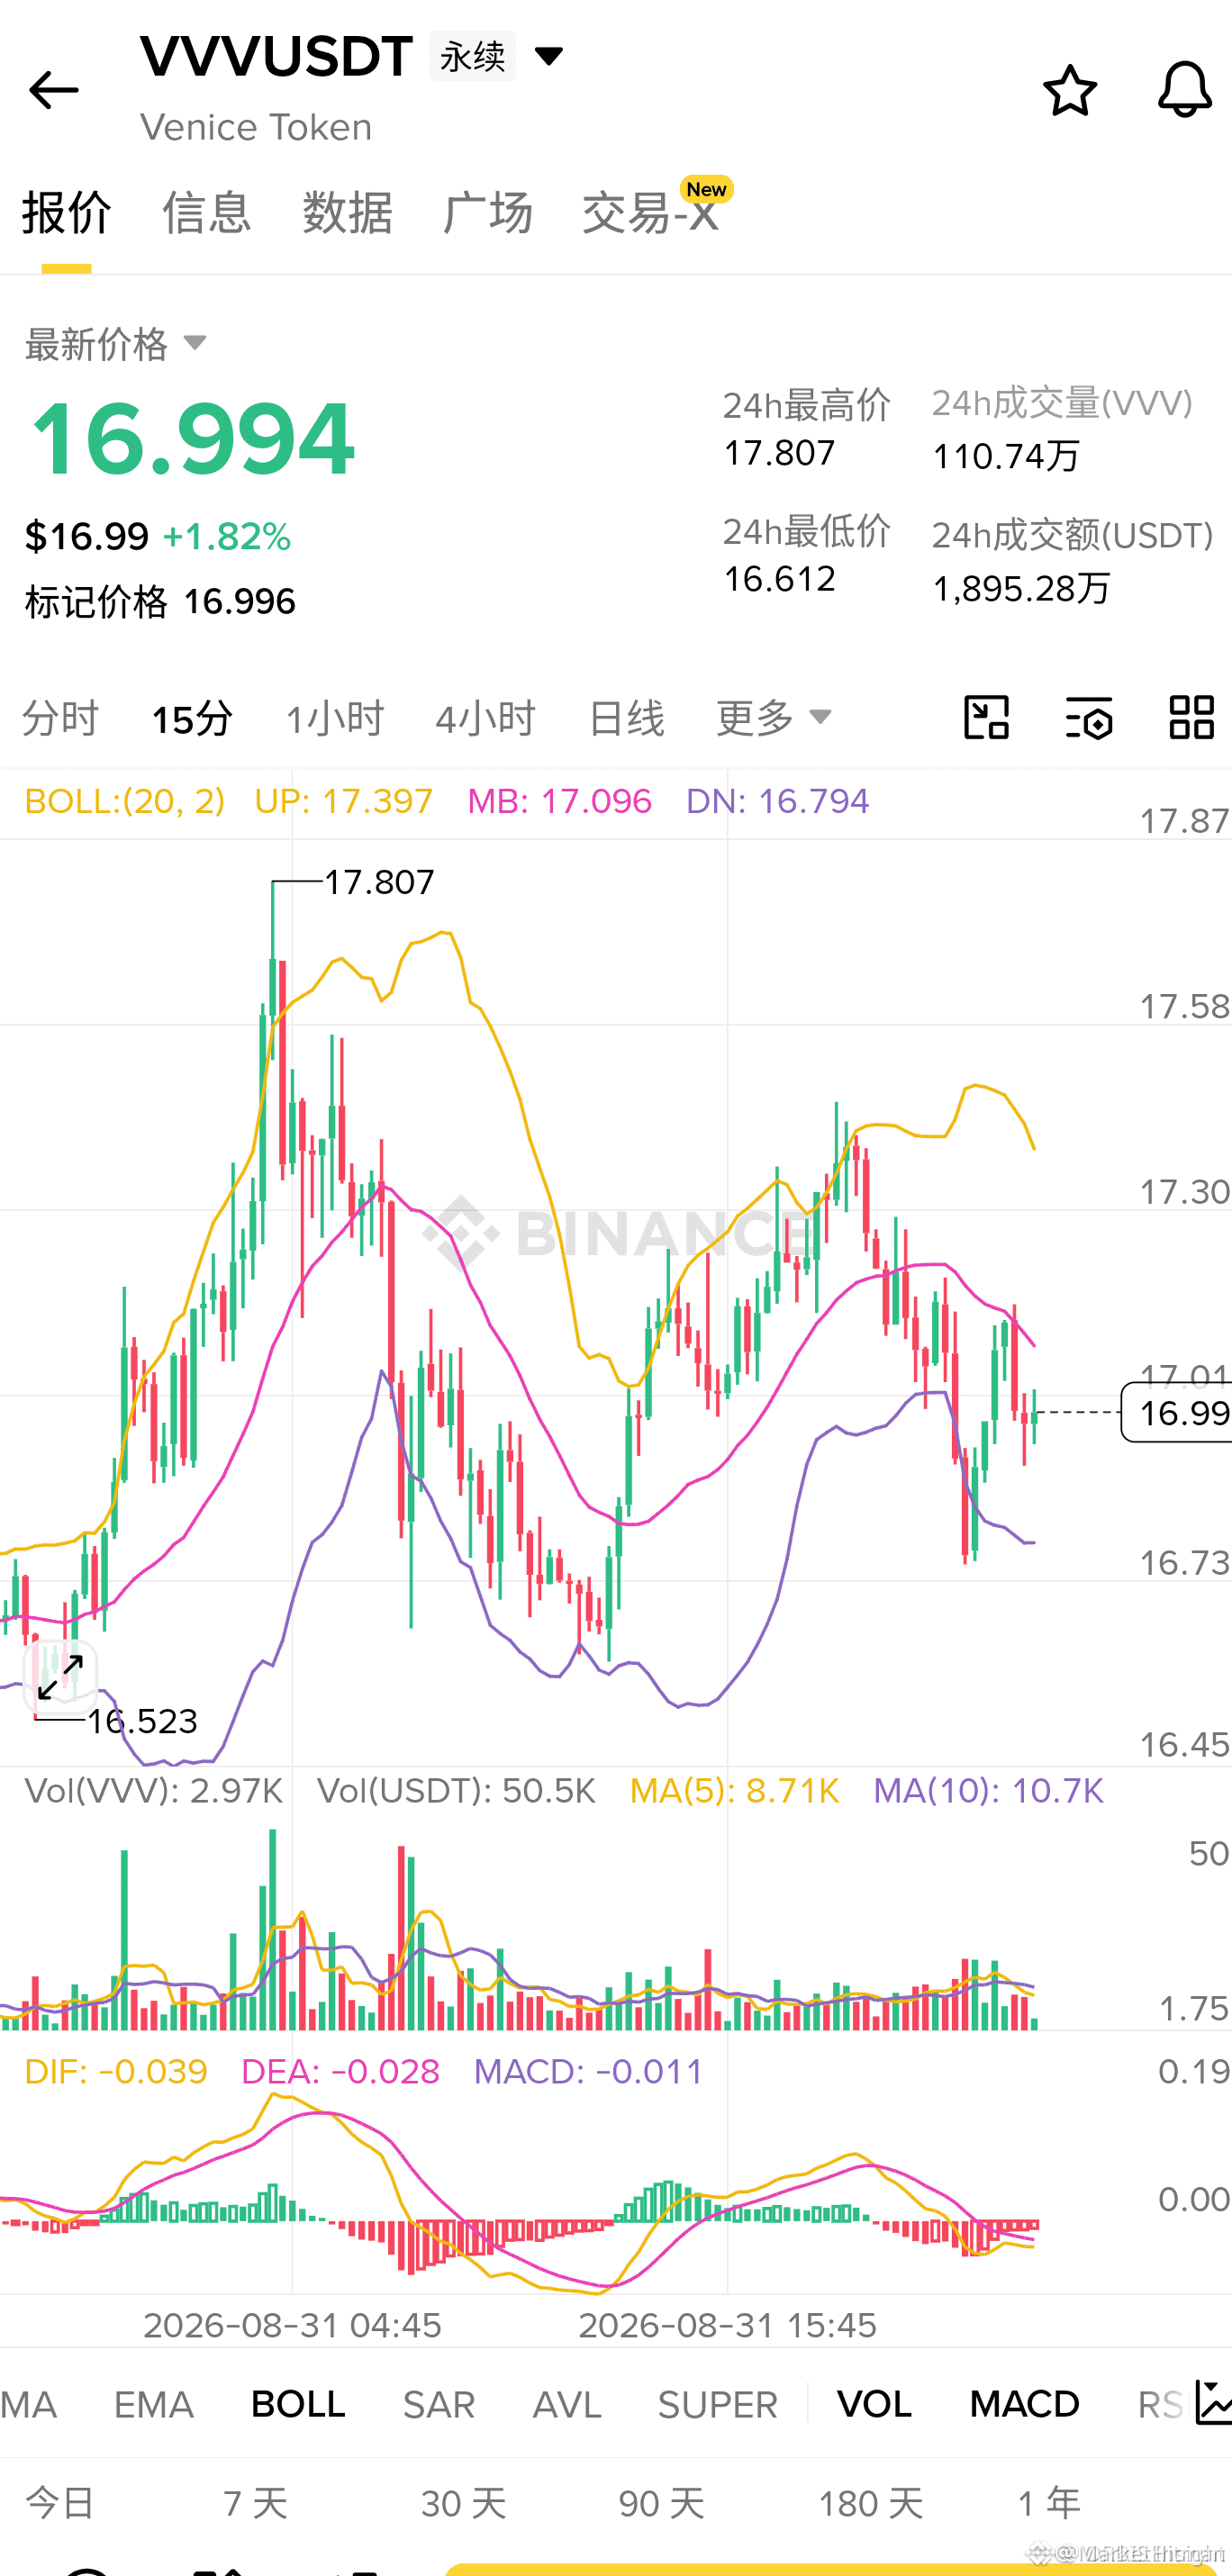
Task: Tap the UP: 17.397 value
Action: click(x=343, y=801)
